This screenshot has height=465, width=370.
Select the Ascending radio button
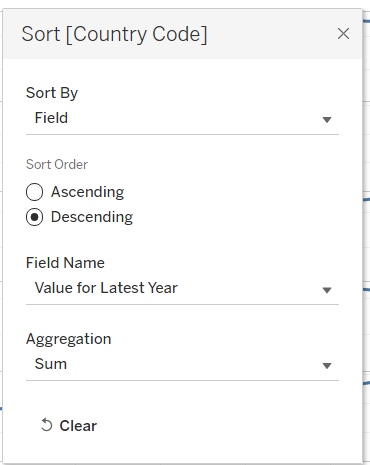(x=34, y=192)
